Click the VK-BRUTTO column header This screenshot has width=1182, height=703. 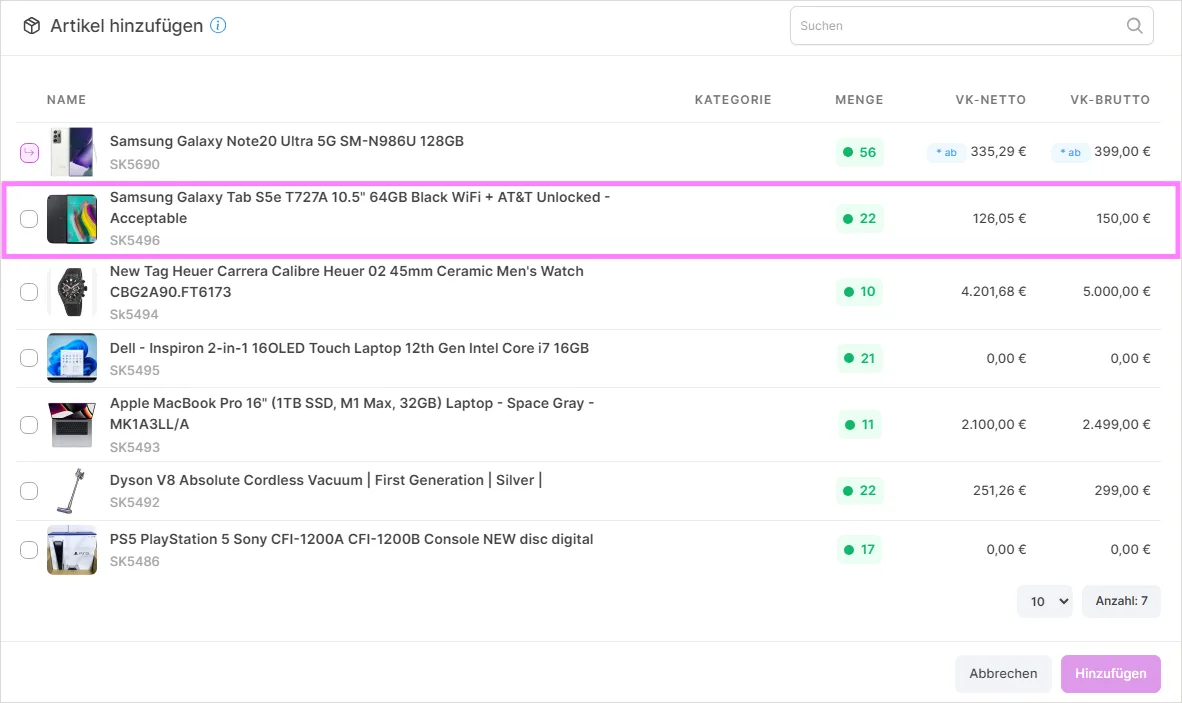tap(1110, 99)
